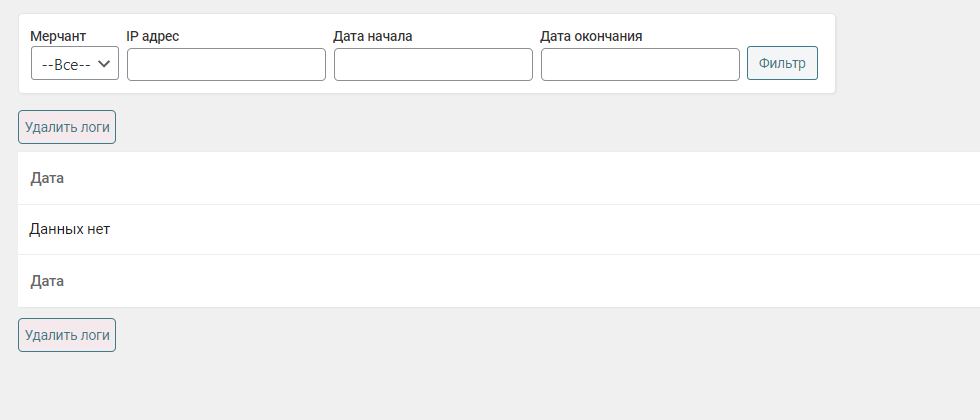980x420 pixels.
Task: Click into the Дата начала field
Action: point(433,64)
